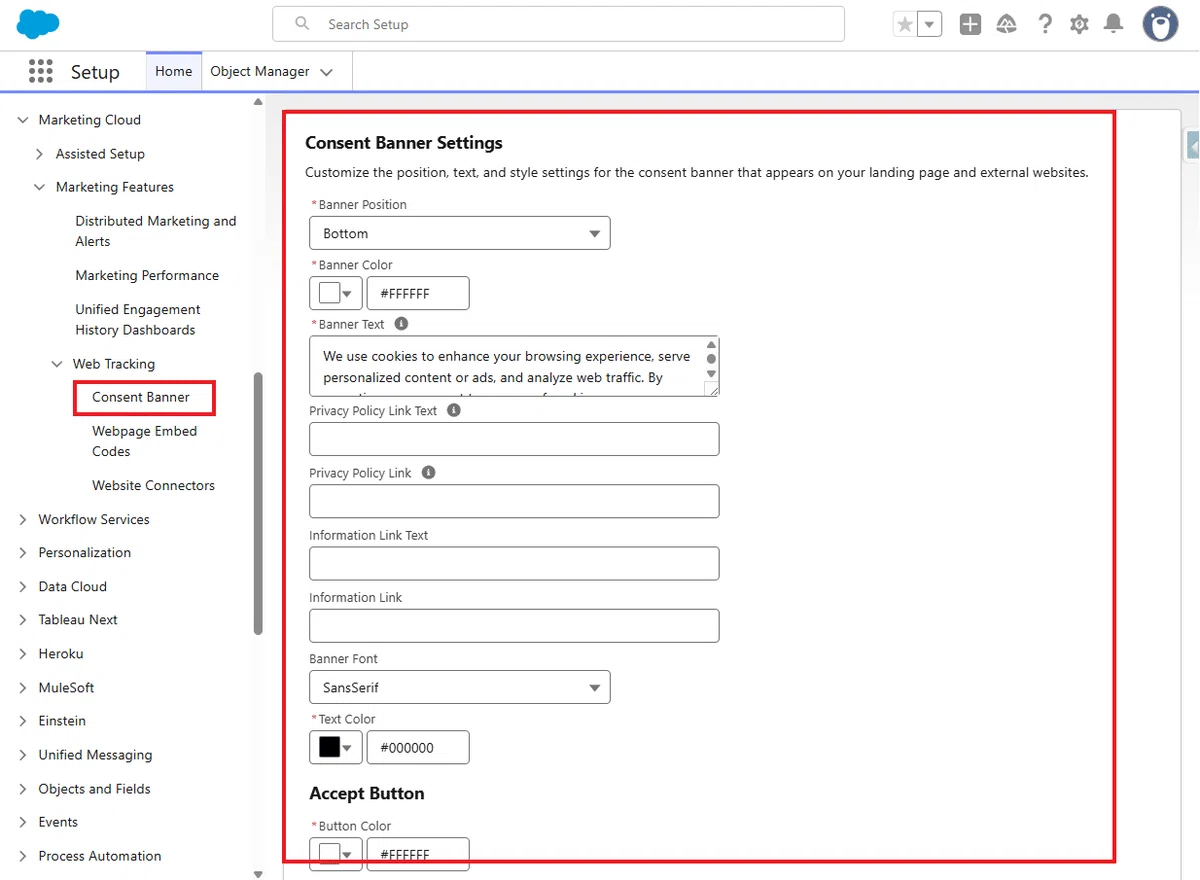Screen dimensions: 1200x880
Task: Click the sidebar scroll down arrow
Action: [258, 874]
